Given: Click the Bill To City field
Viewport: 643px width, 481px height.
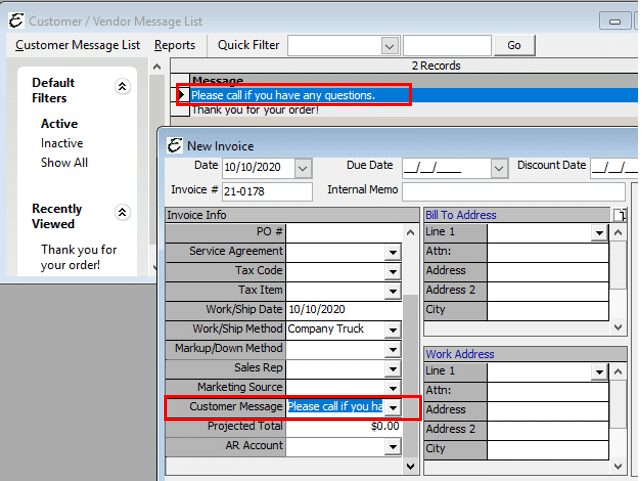Looking at the screenshot, I should tap(547, 310).
